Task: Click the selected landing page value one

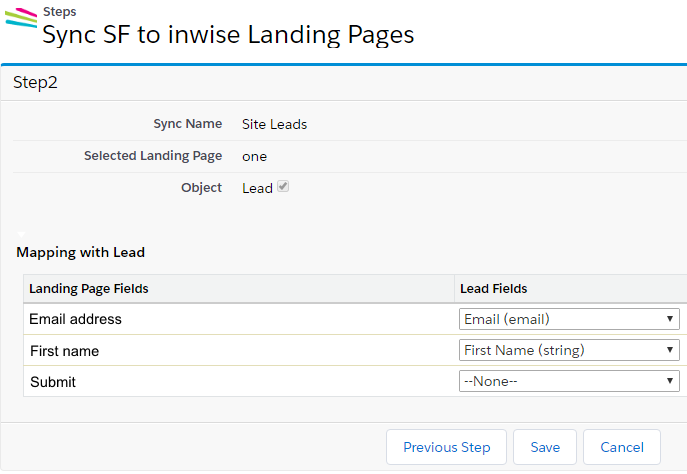Action: click(255, 156)
